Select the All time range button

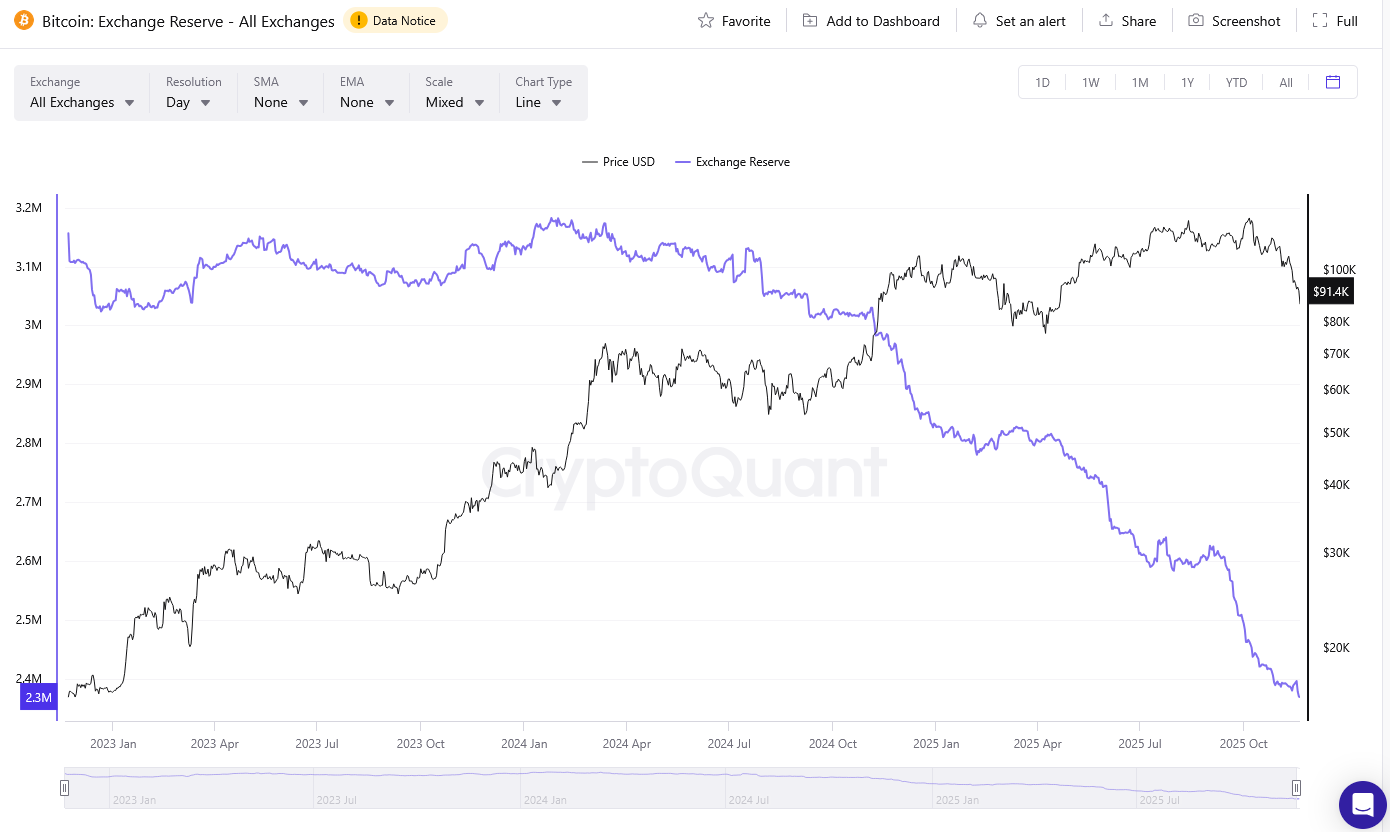[1286, 83]
